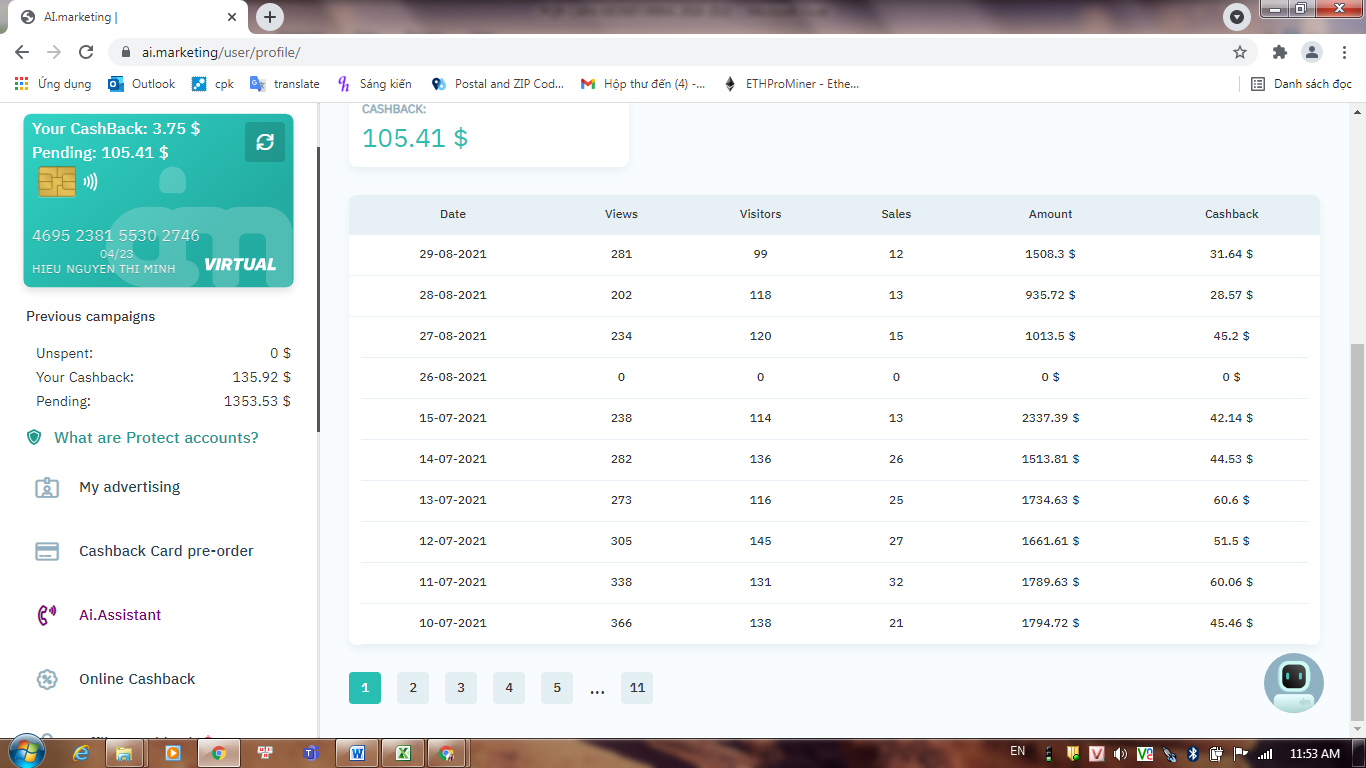Image resolution: width=1366 pixels, height=768 pixels.
Task: Select page 5 in pagination
Action: coord(557,688)
